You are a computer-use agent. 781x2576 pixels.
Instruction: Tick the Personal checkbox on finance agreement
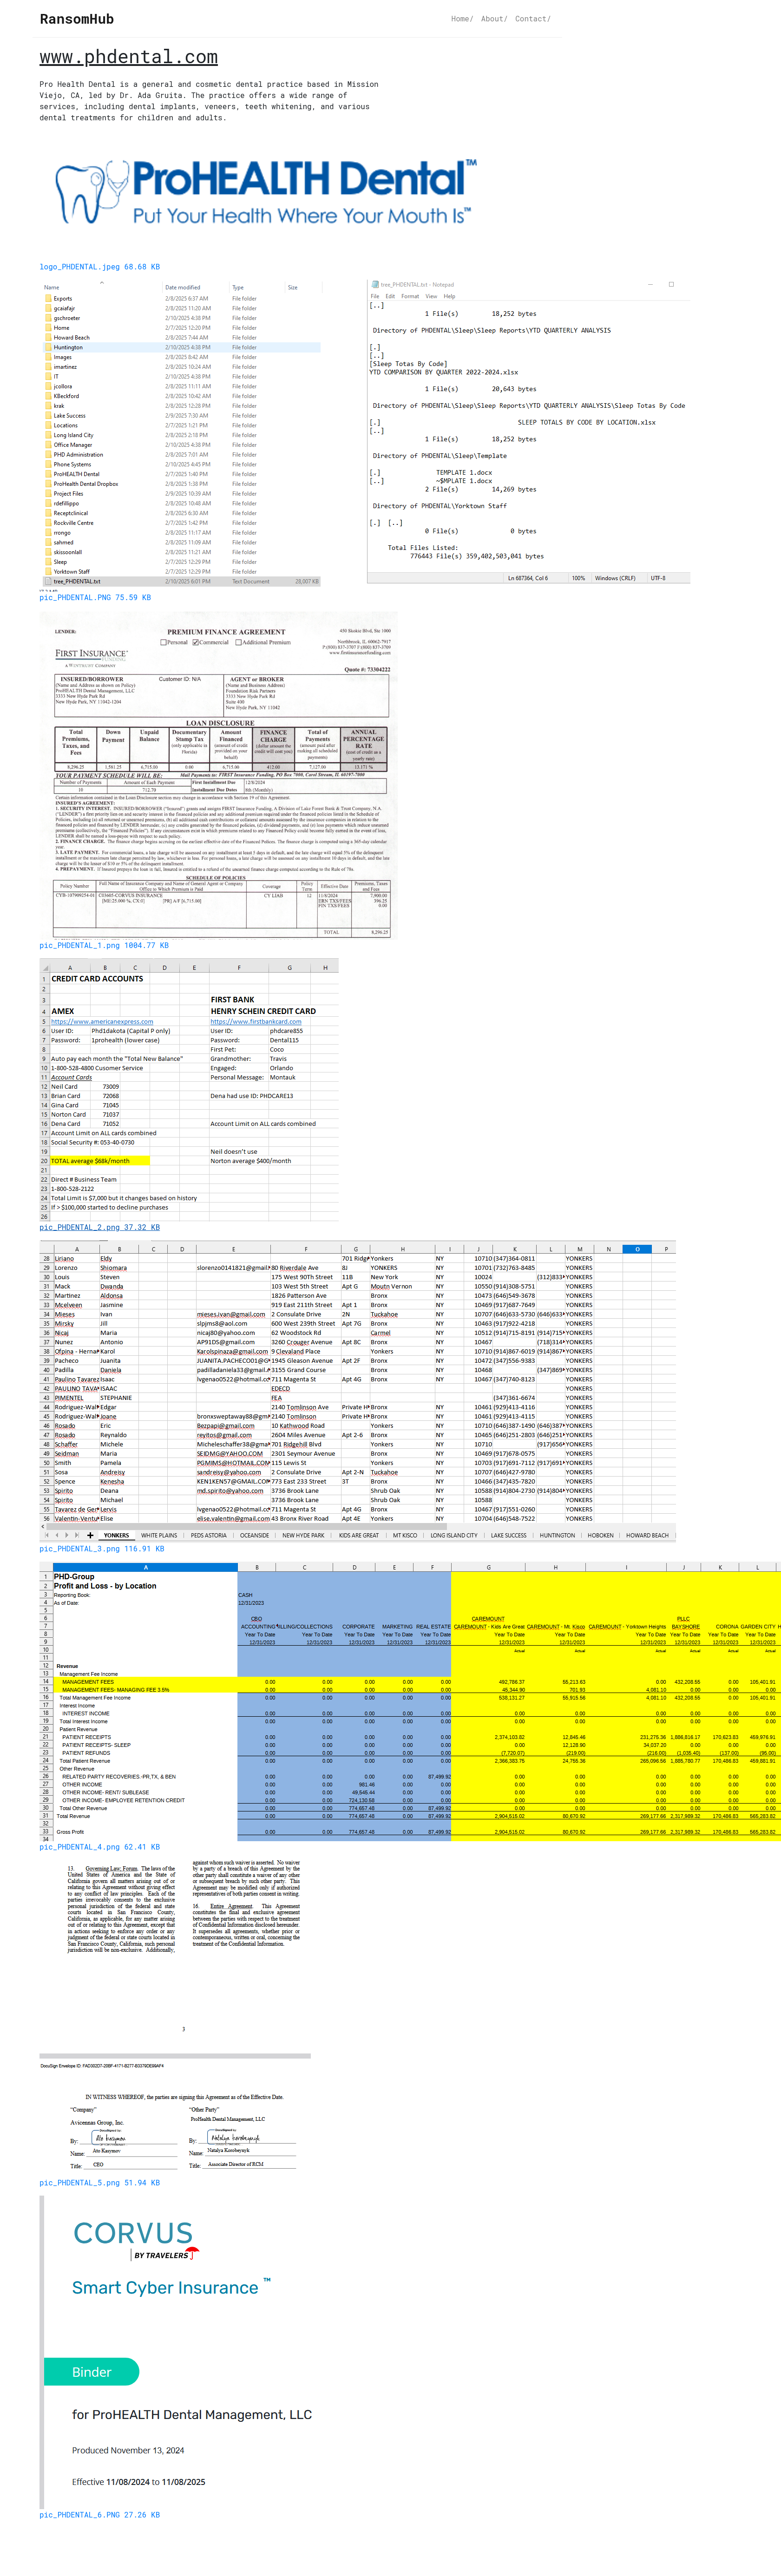(164, 642)
